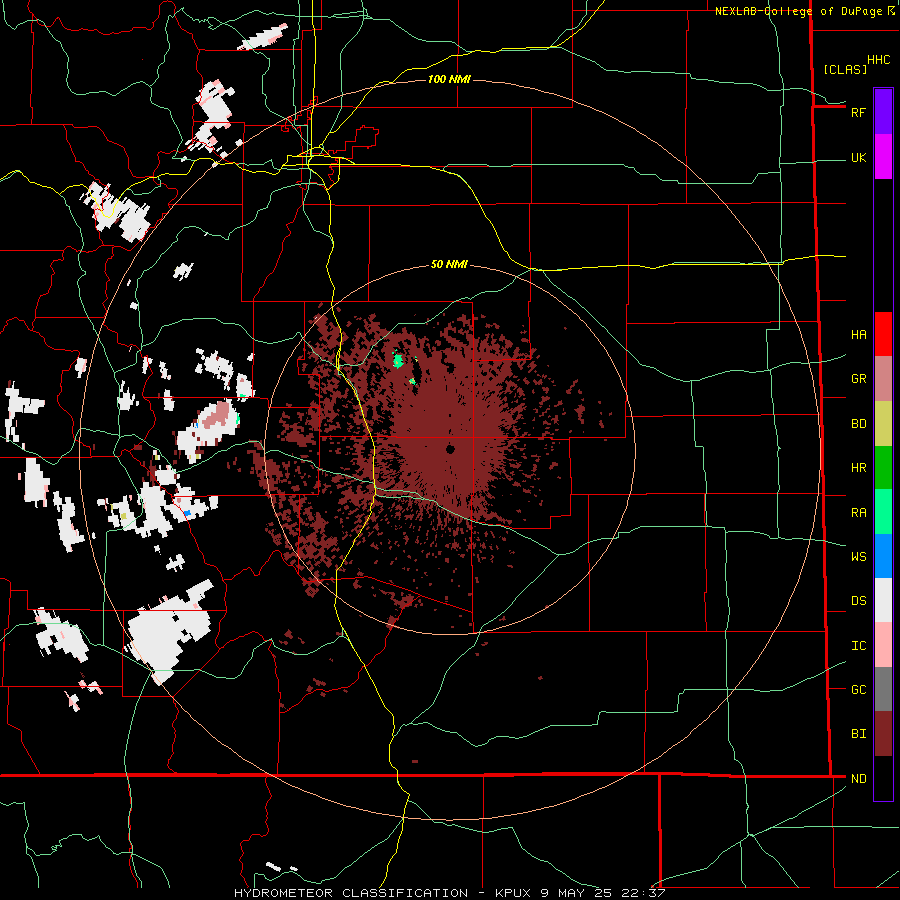Click the black radar site dot
900x900 pixels.
pyautogui.click(x=450, y=449)
